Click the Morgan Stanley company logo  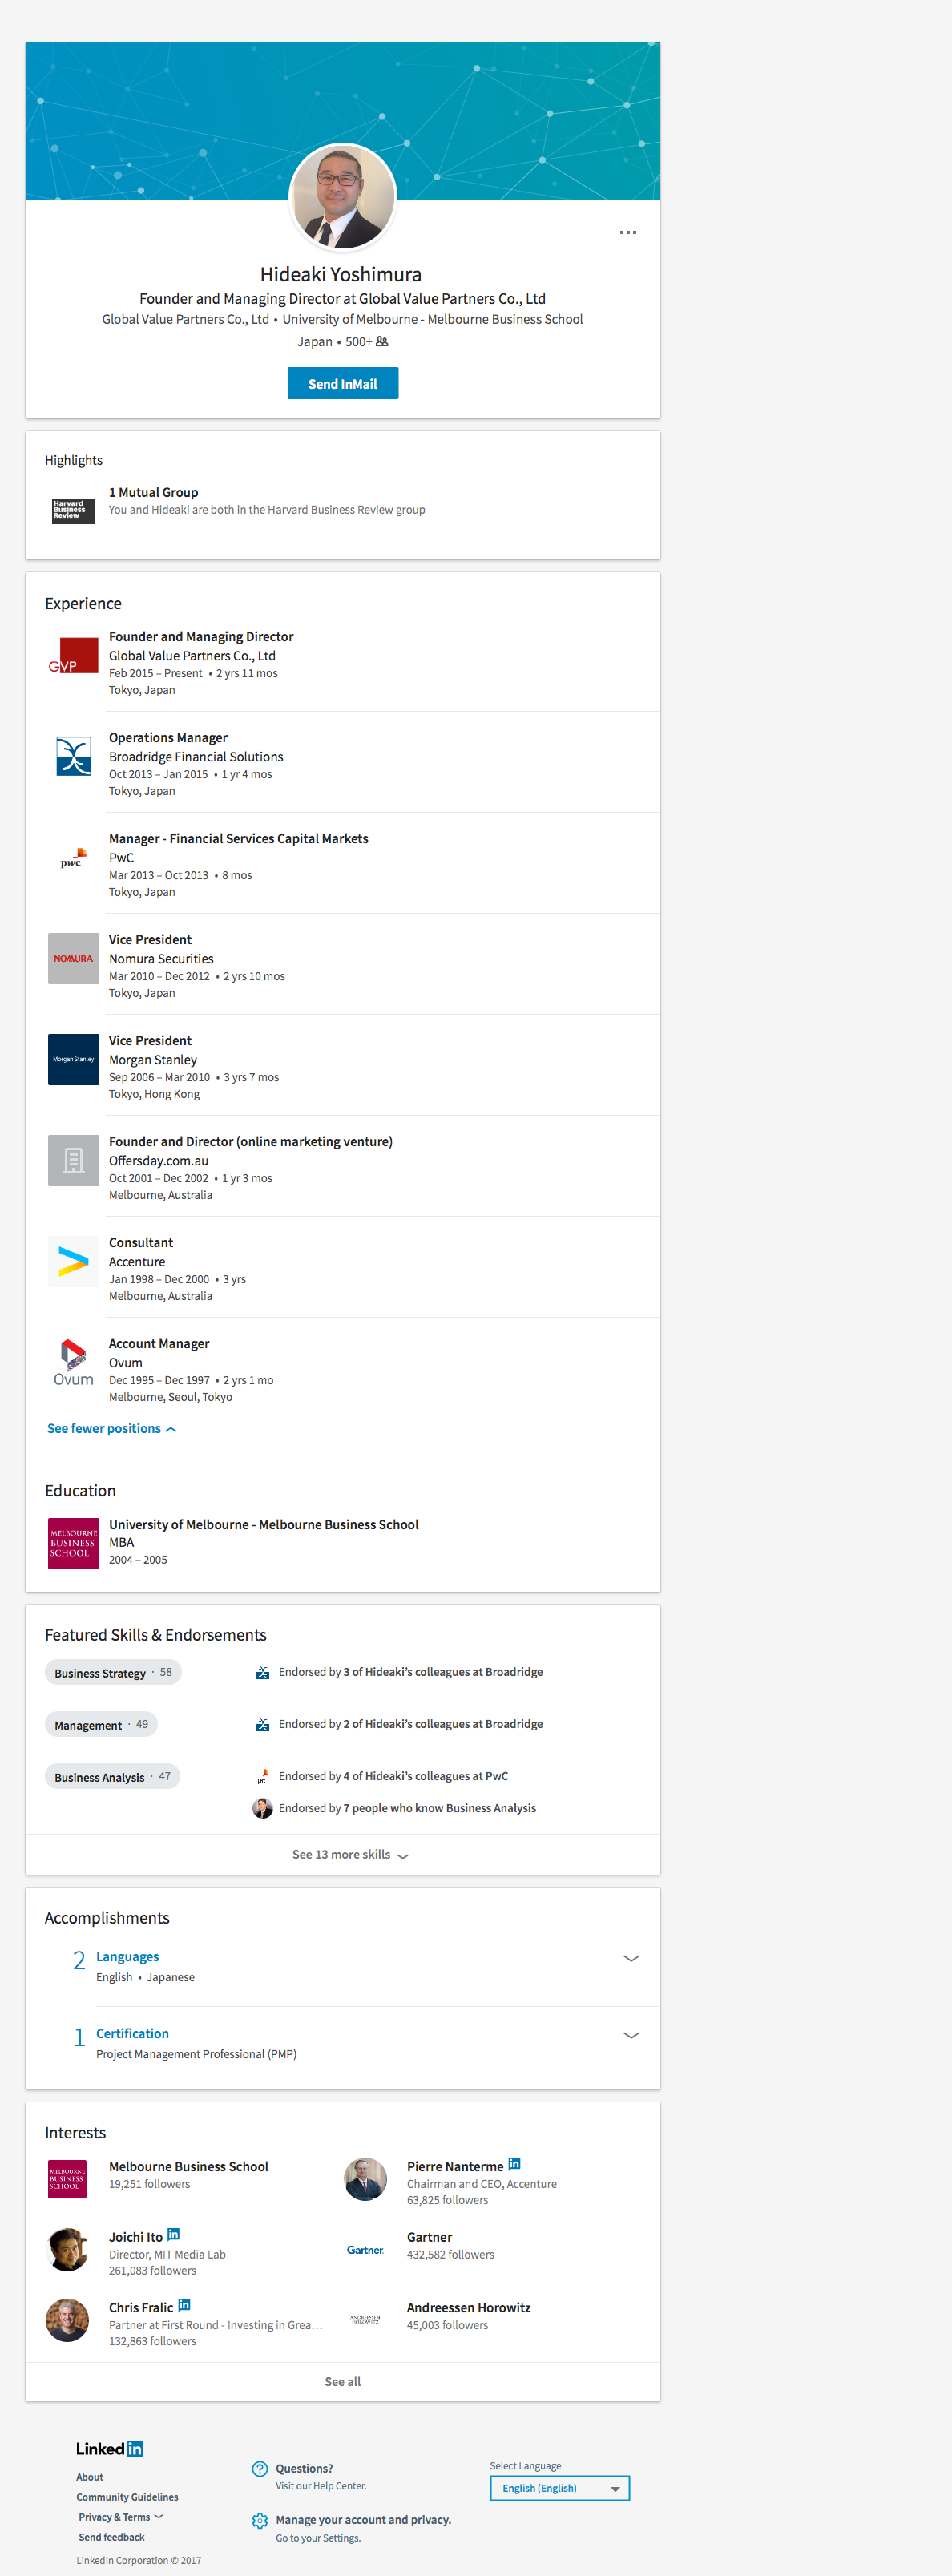[x=73, y=1059]
